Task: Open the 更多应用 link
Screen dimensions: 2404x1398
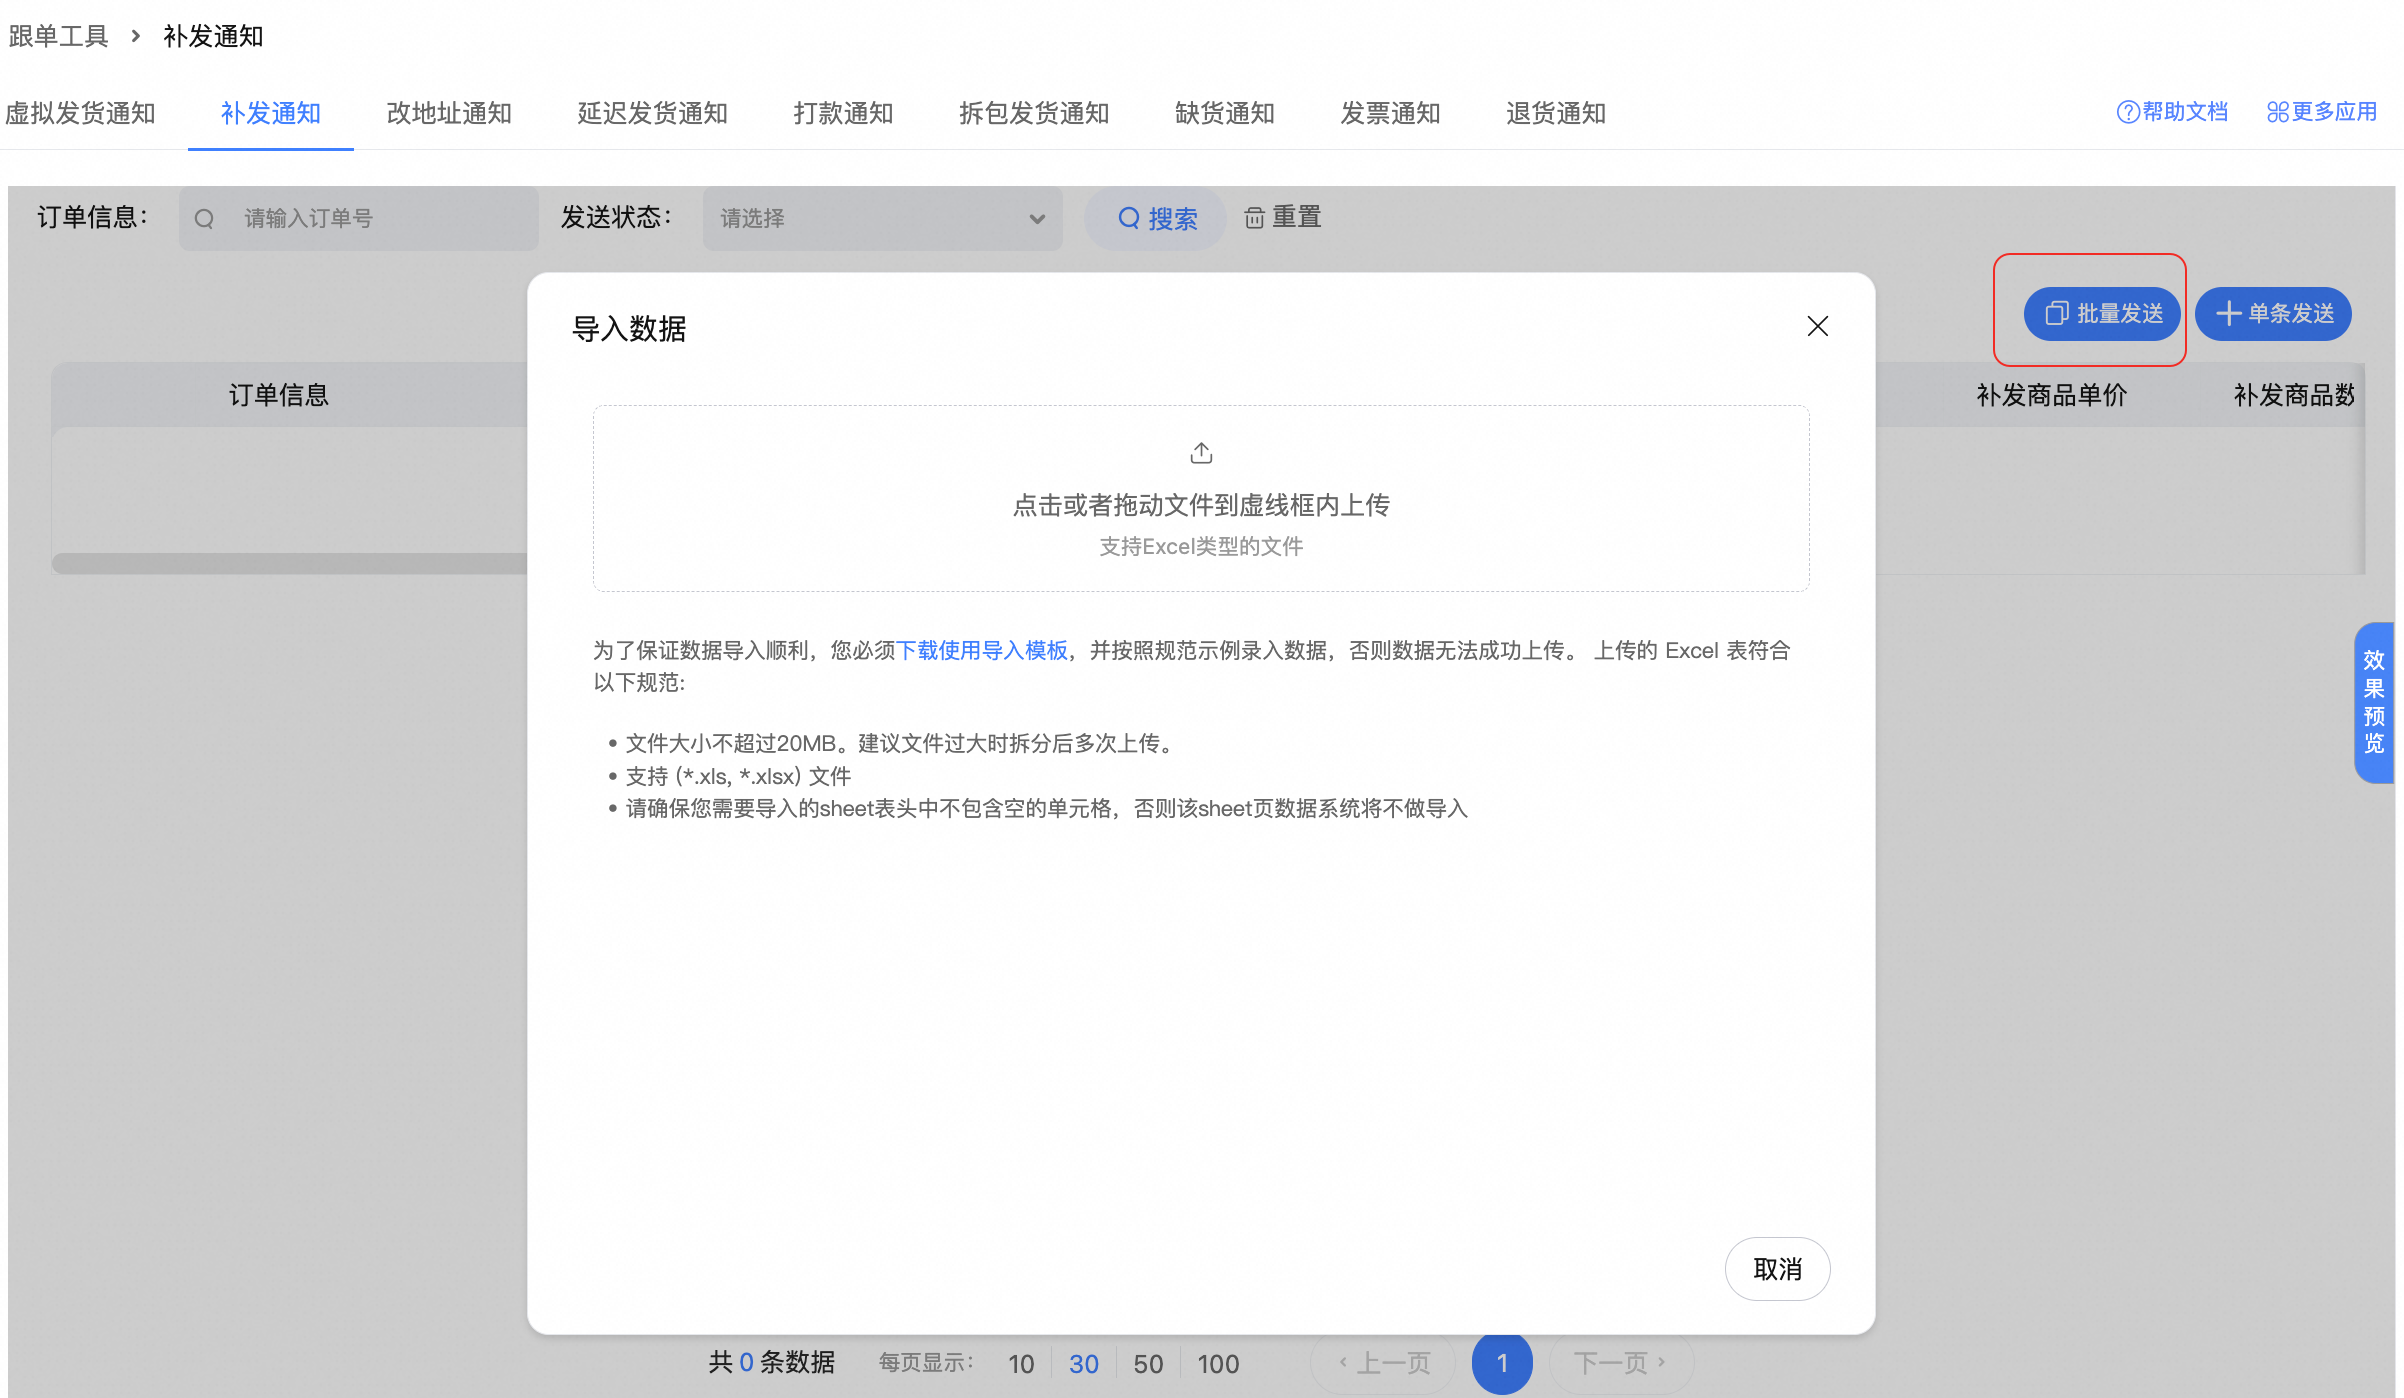Action: click(2321, 112)
